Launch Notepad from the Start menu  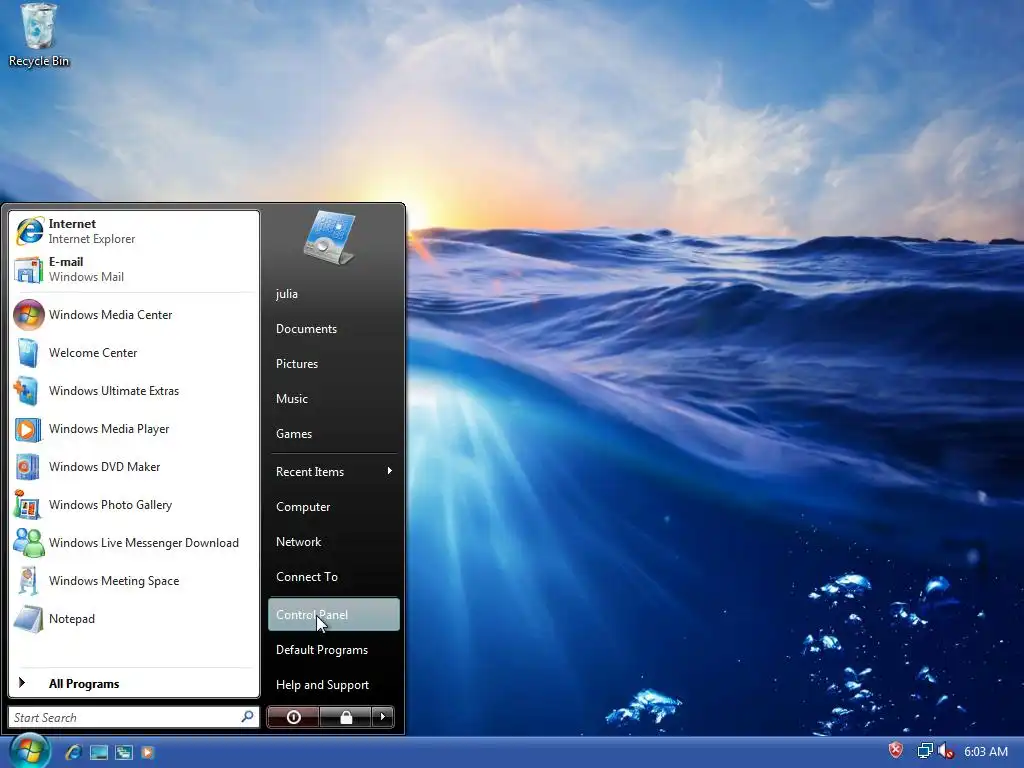pos(134,618)
